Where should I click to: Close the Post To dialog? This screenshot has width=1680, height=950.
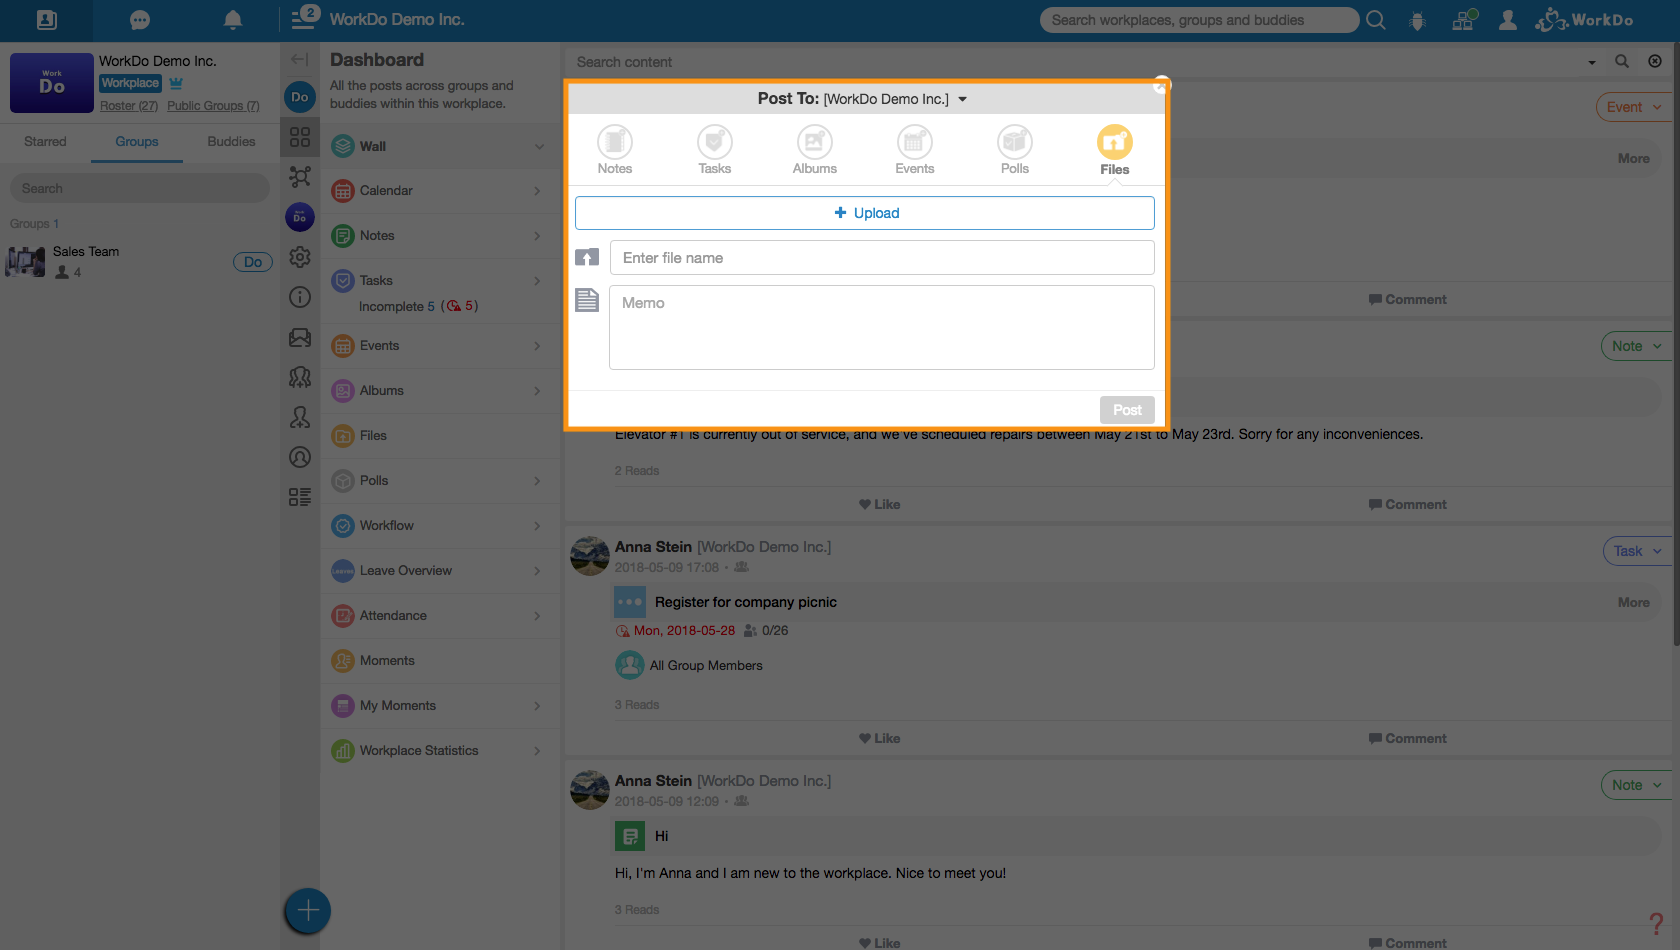[1161, 85]
